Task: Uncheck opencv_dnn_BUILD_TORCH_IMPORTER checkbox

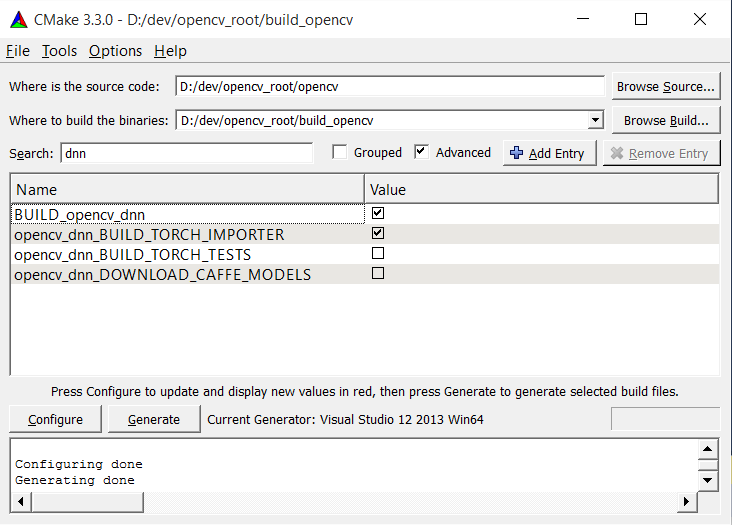Action: coord(378,233)
